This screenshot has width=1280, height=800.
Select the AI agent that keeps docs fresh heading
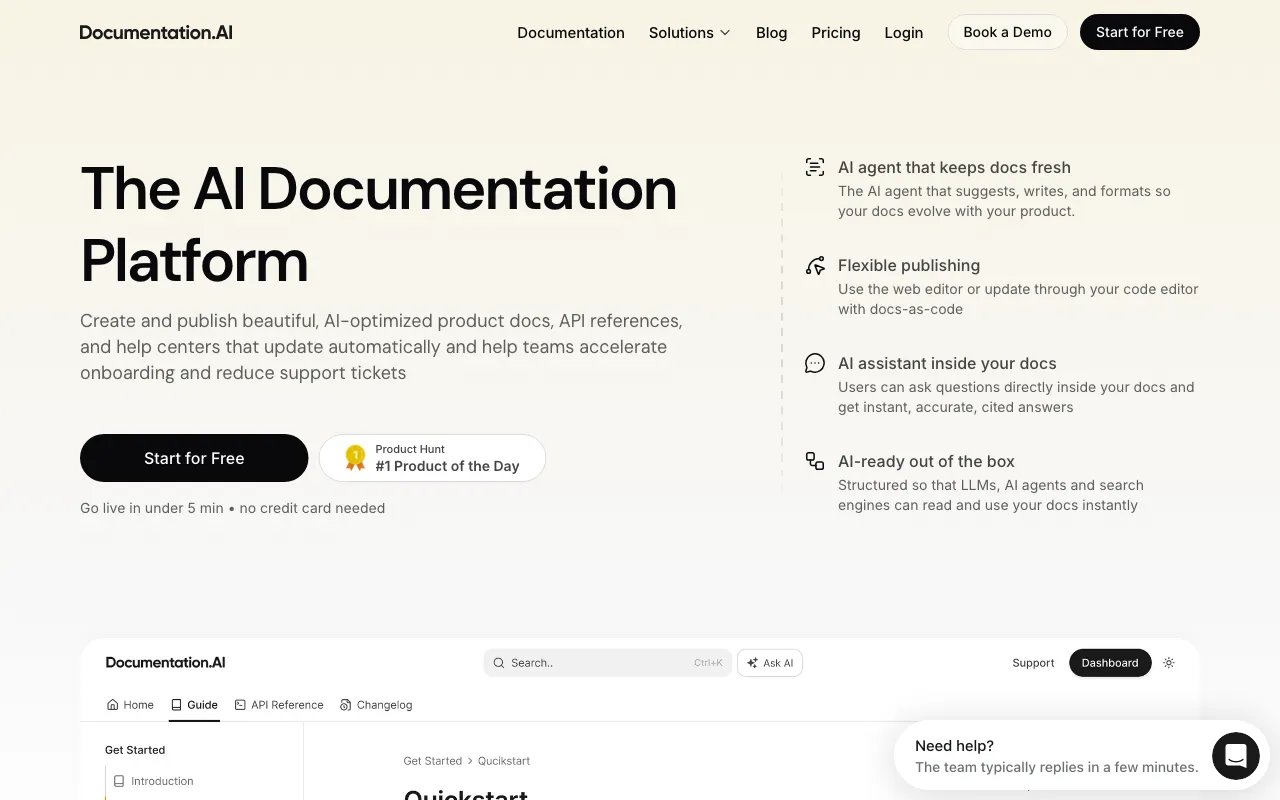click(954, 168)
